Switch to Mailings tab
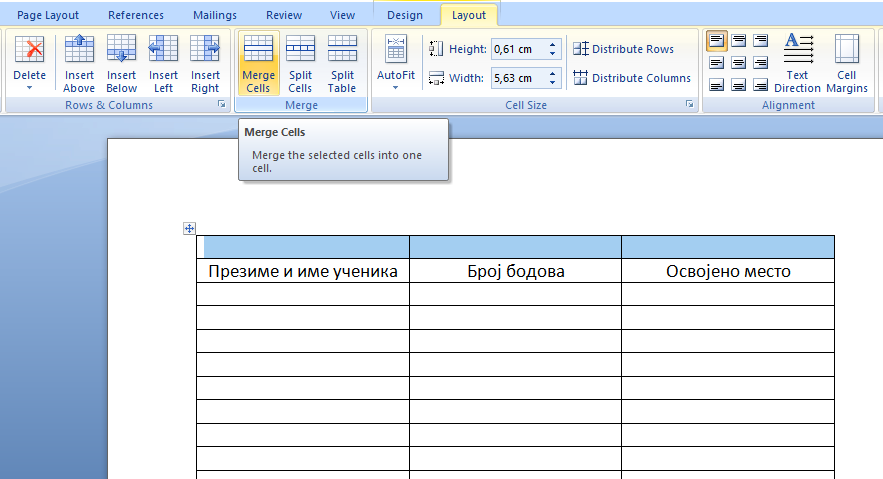The height and width of the screenshot is (479, 883). coord(215,15)
